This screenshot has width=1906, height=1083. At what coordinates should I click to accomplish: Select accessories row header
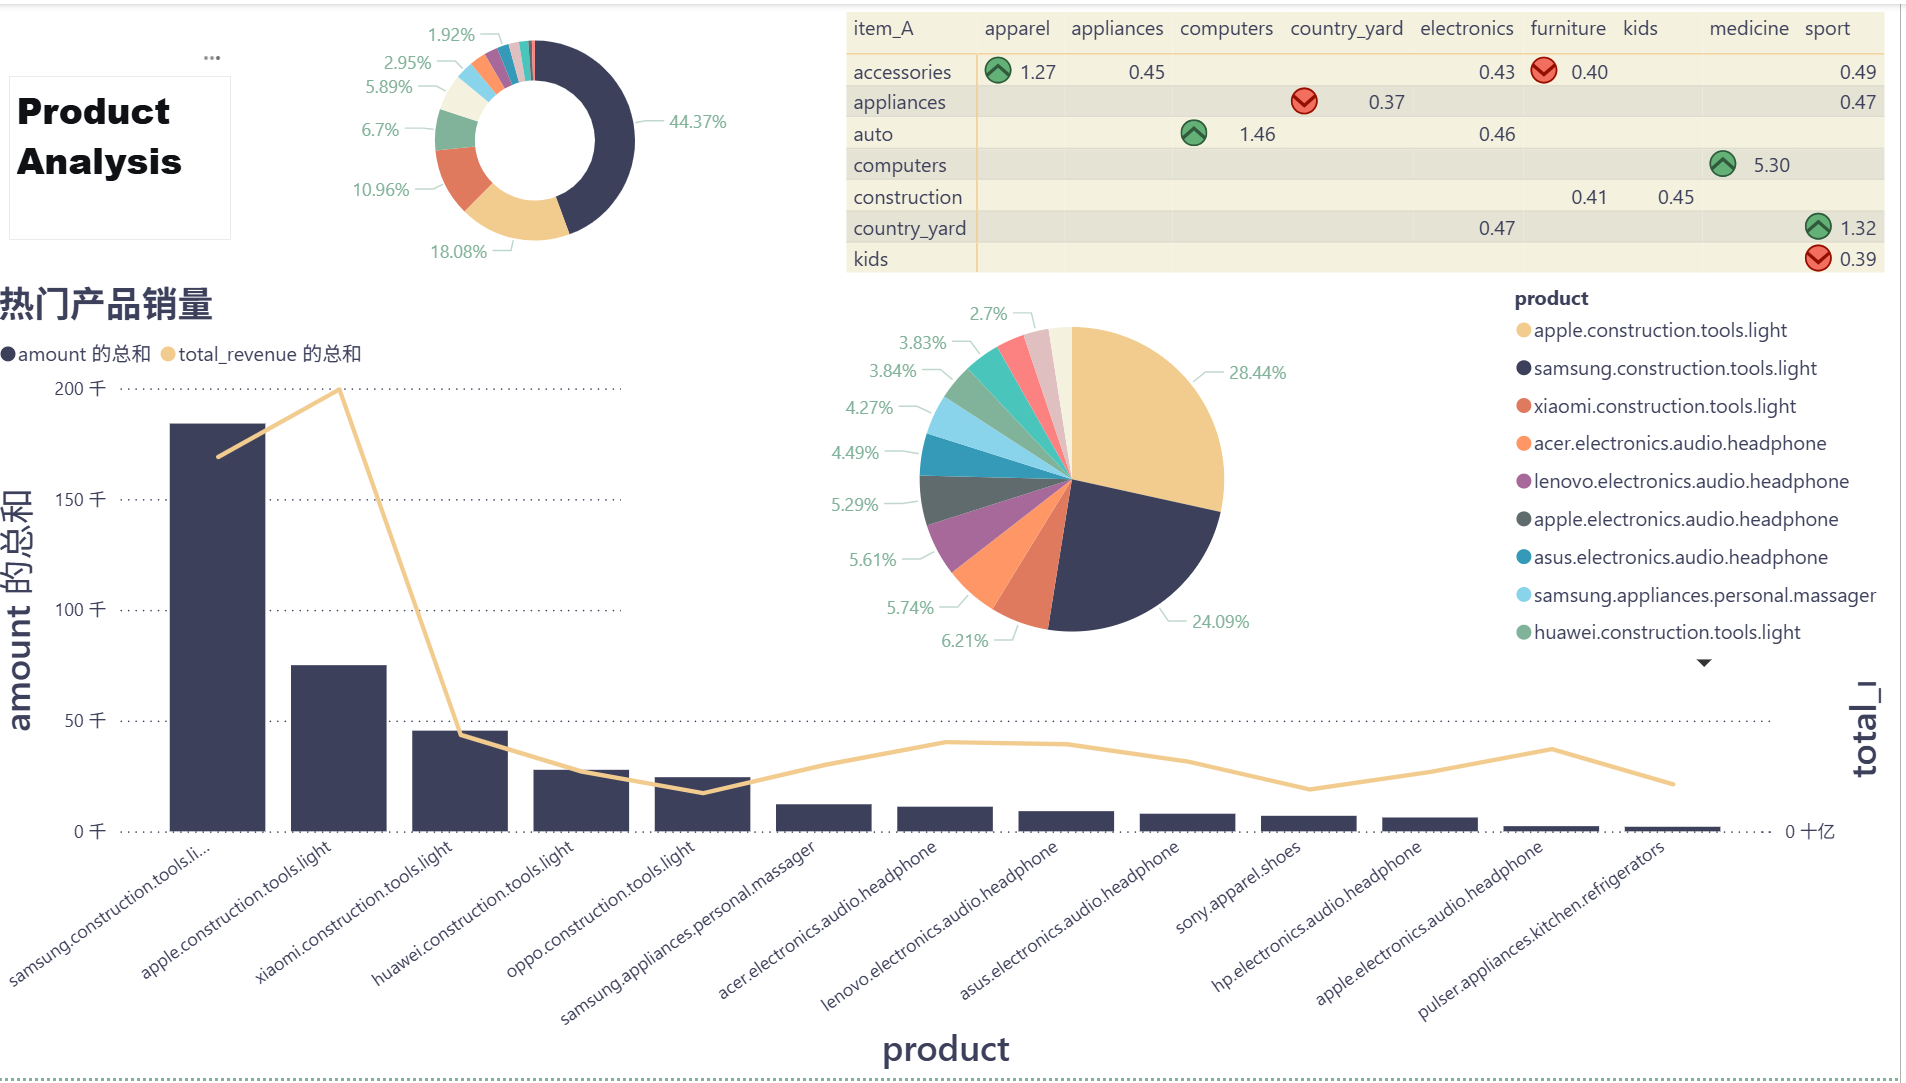coord(902,72)
